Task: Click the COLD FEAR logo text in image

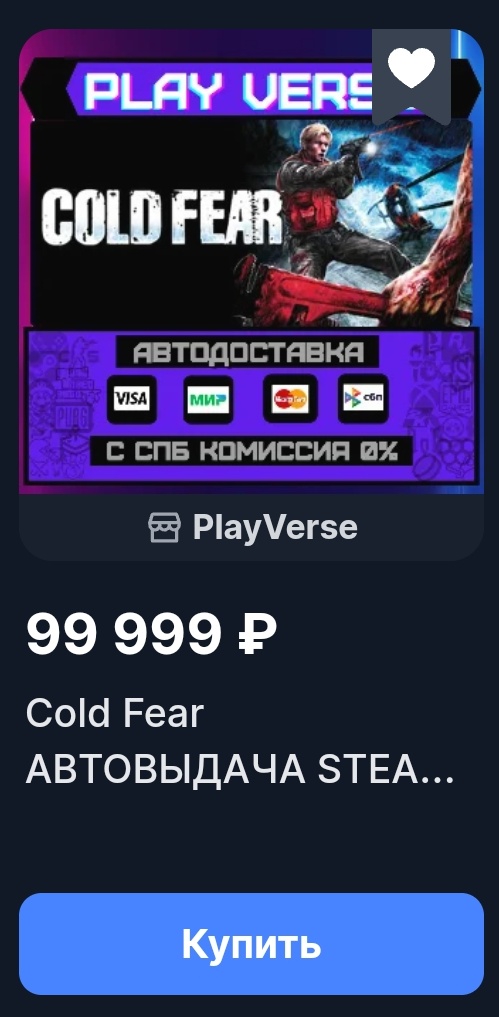Action: point(162,217)
